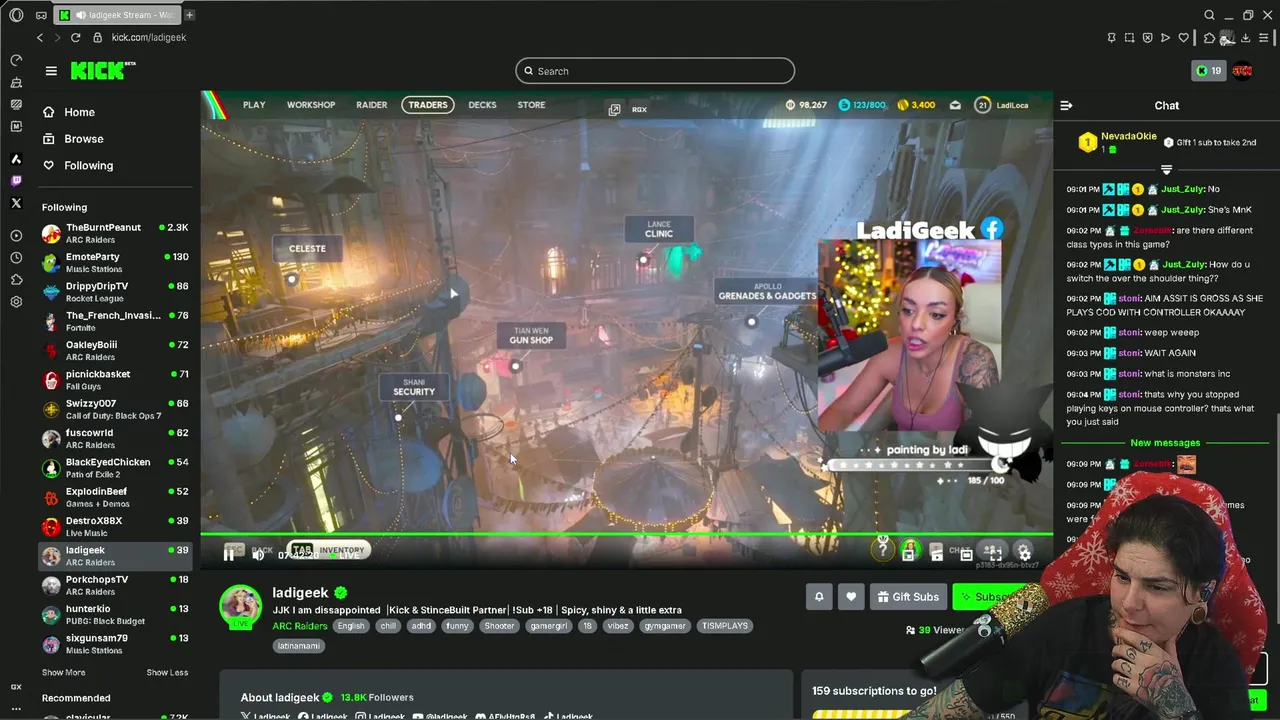Toggle the Kick hamburger sidebar menu
The width and height of the screenshot is (1280, 720).
[x=51, y=71]
